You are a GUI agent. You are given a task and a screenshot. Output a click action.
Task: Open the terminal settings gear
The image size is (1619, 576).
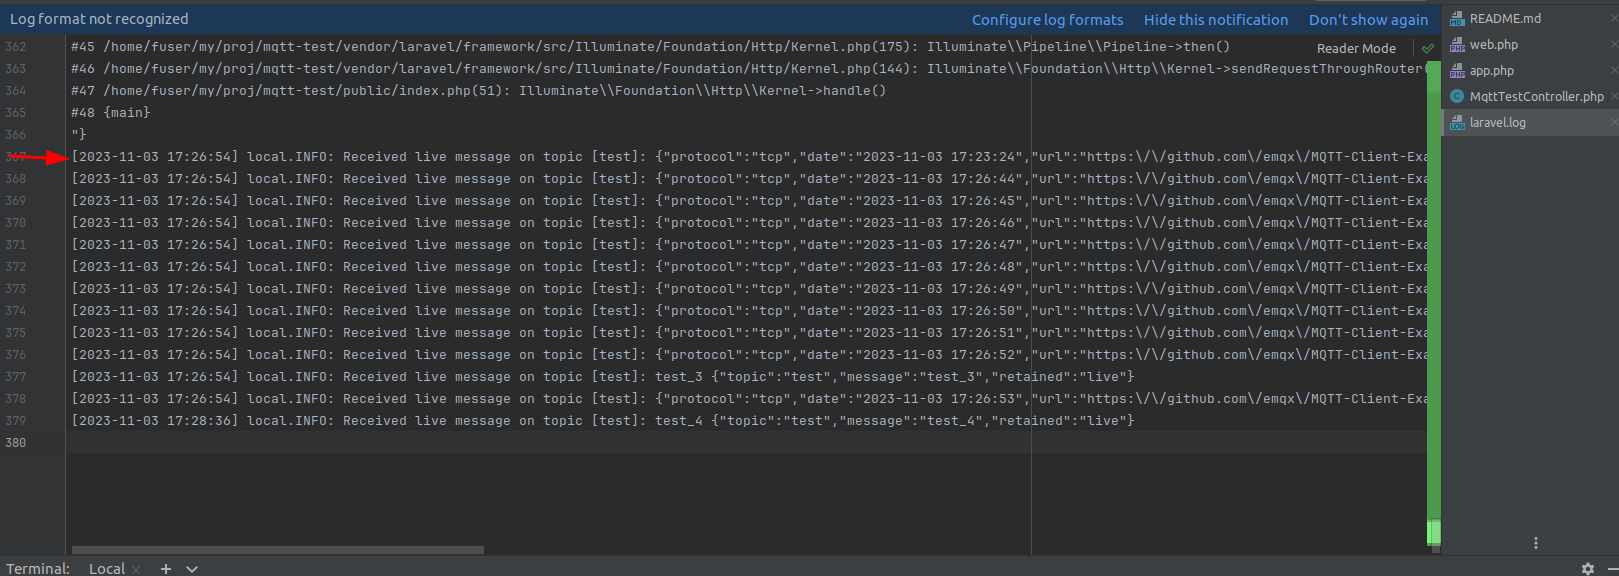(1588, 568)
